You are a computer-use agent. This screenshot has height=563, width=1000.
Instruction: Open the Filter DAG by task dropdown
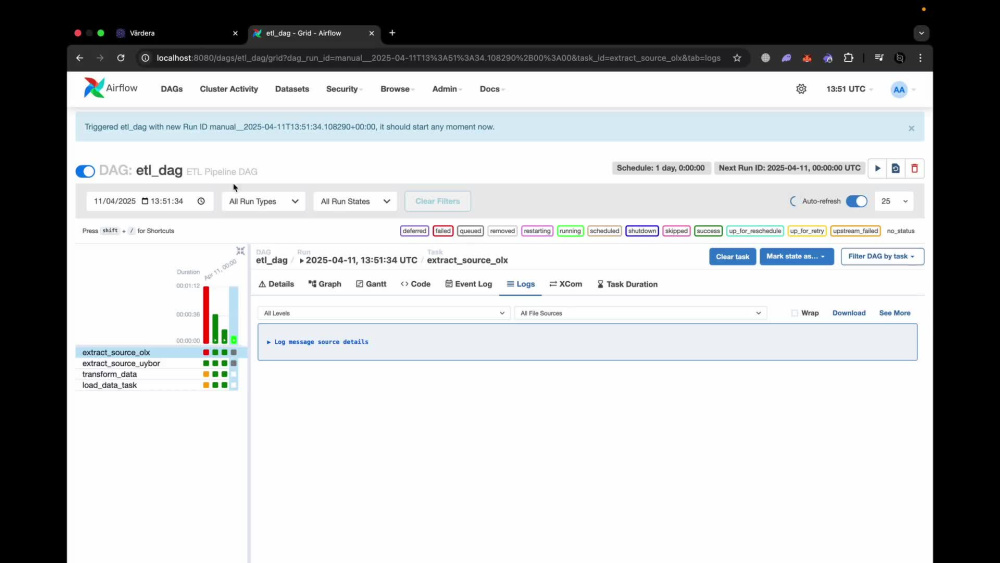pyautogui.click(x=882, y=256)
